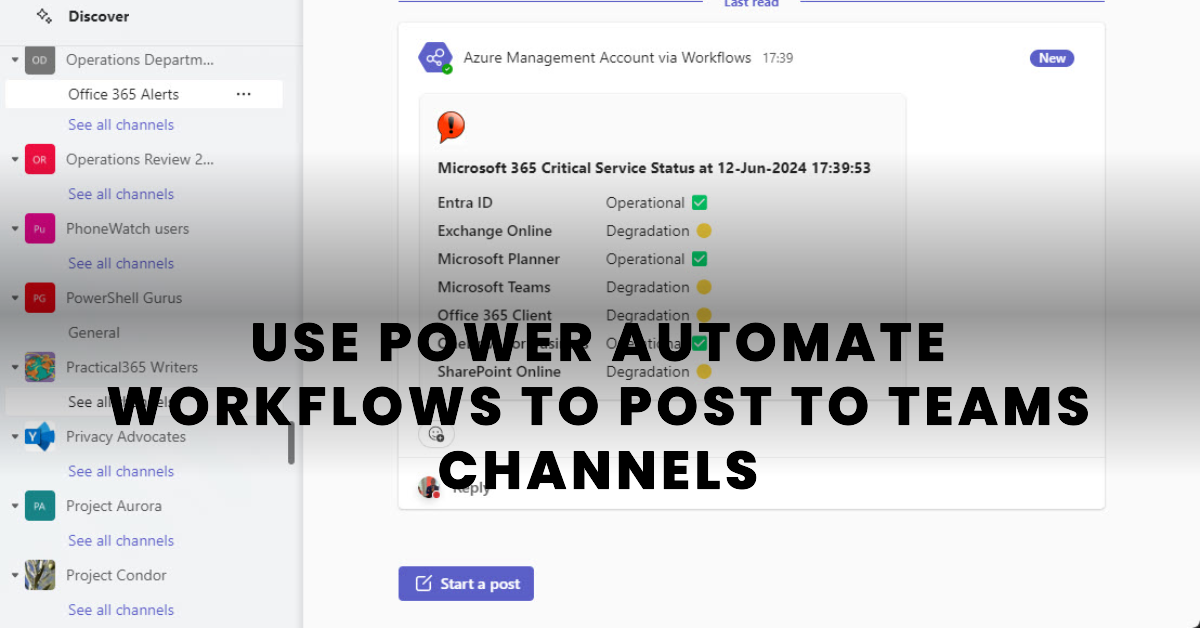
Task: See all channels under Project Aurora
Action: 121,540
